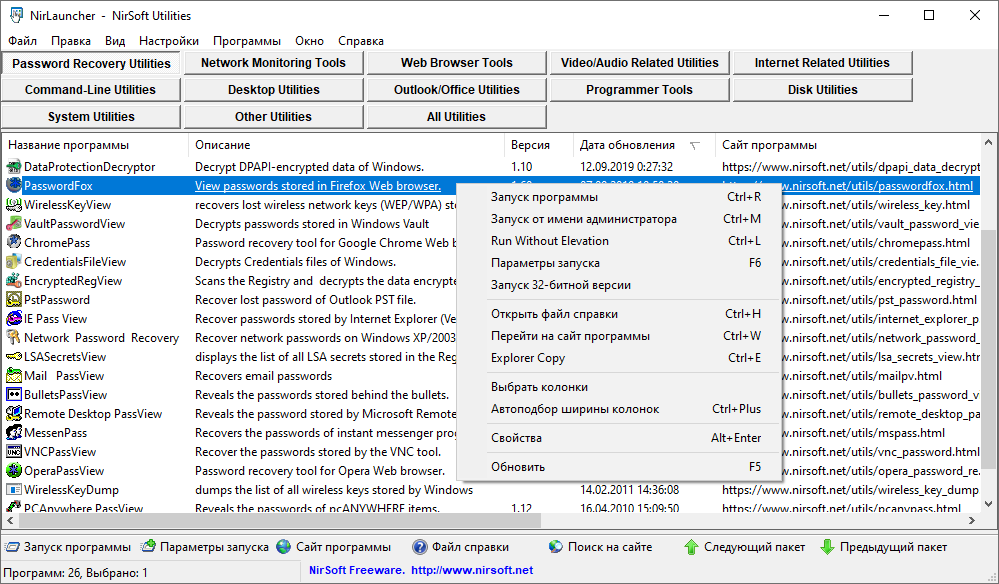The image size is (999, 584).
Task: Open the Программы menu
Action: click(x=247, y=41)
